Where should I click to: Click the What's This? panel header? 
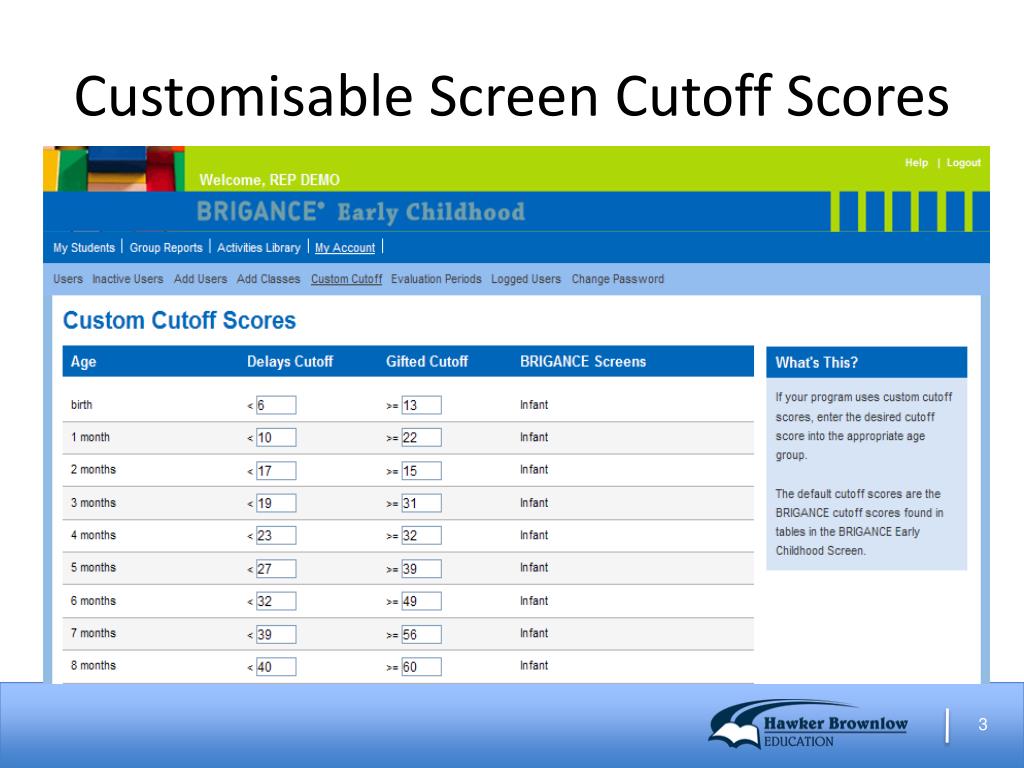click(x=866, y=362)
